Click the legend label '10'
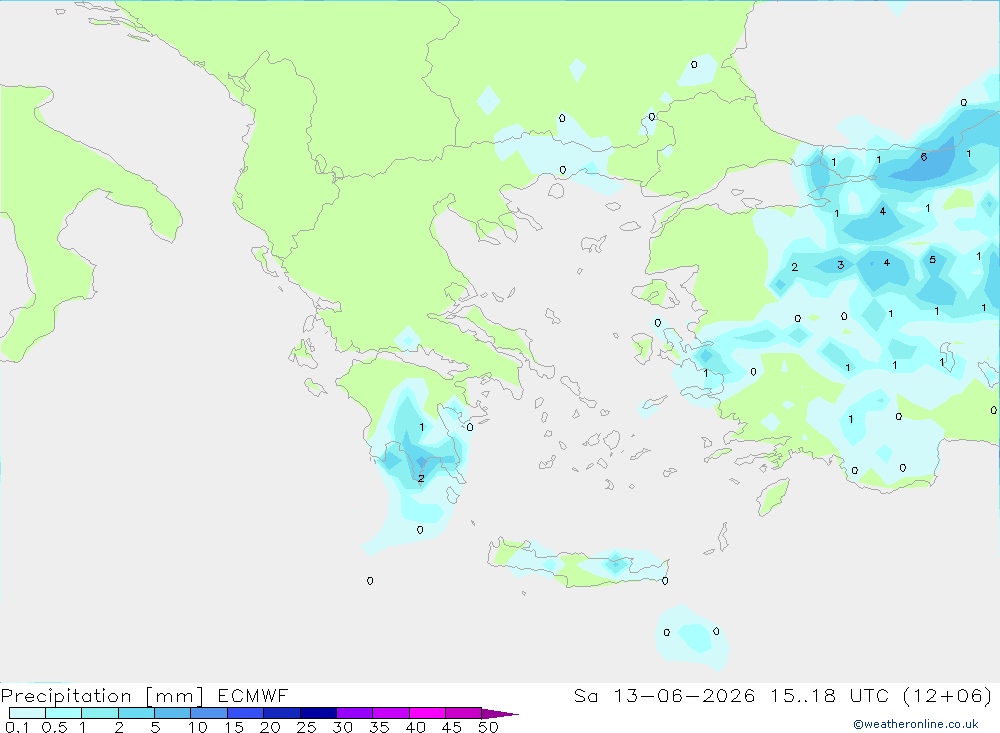Screen dimensions: 1000x733 coord(198,727)
